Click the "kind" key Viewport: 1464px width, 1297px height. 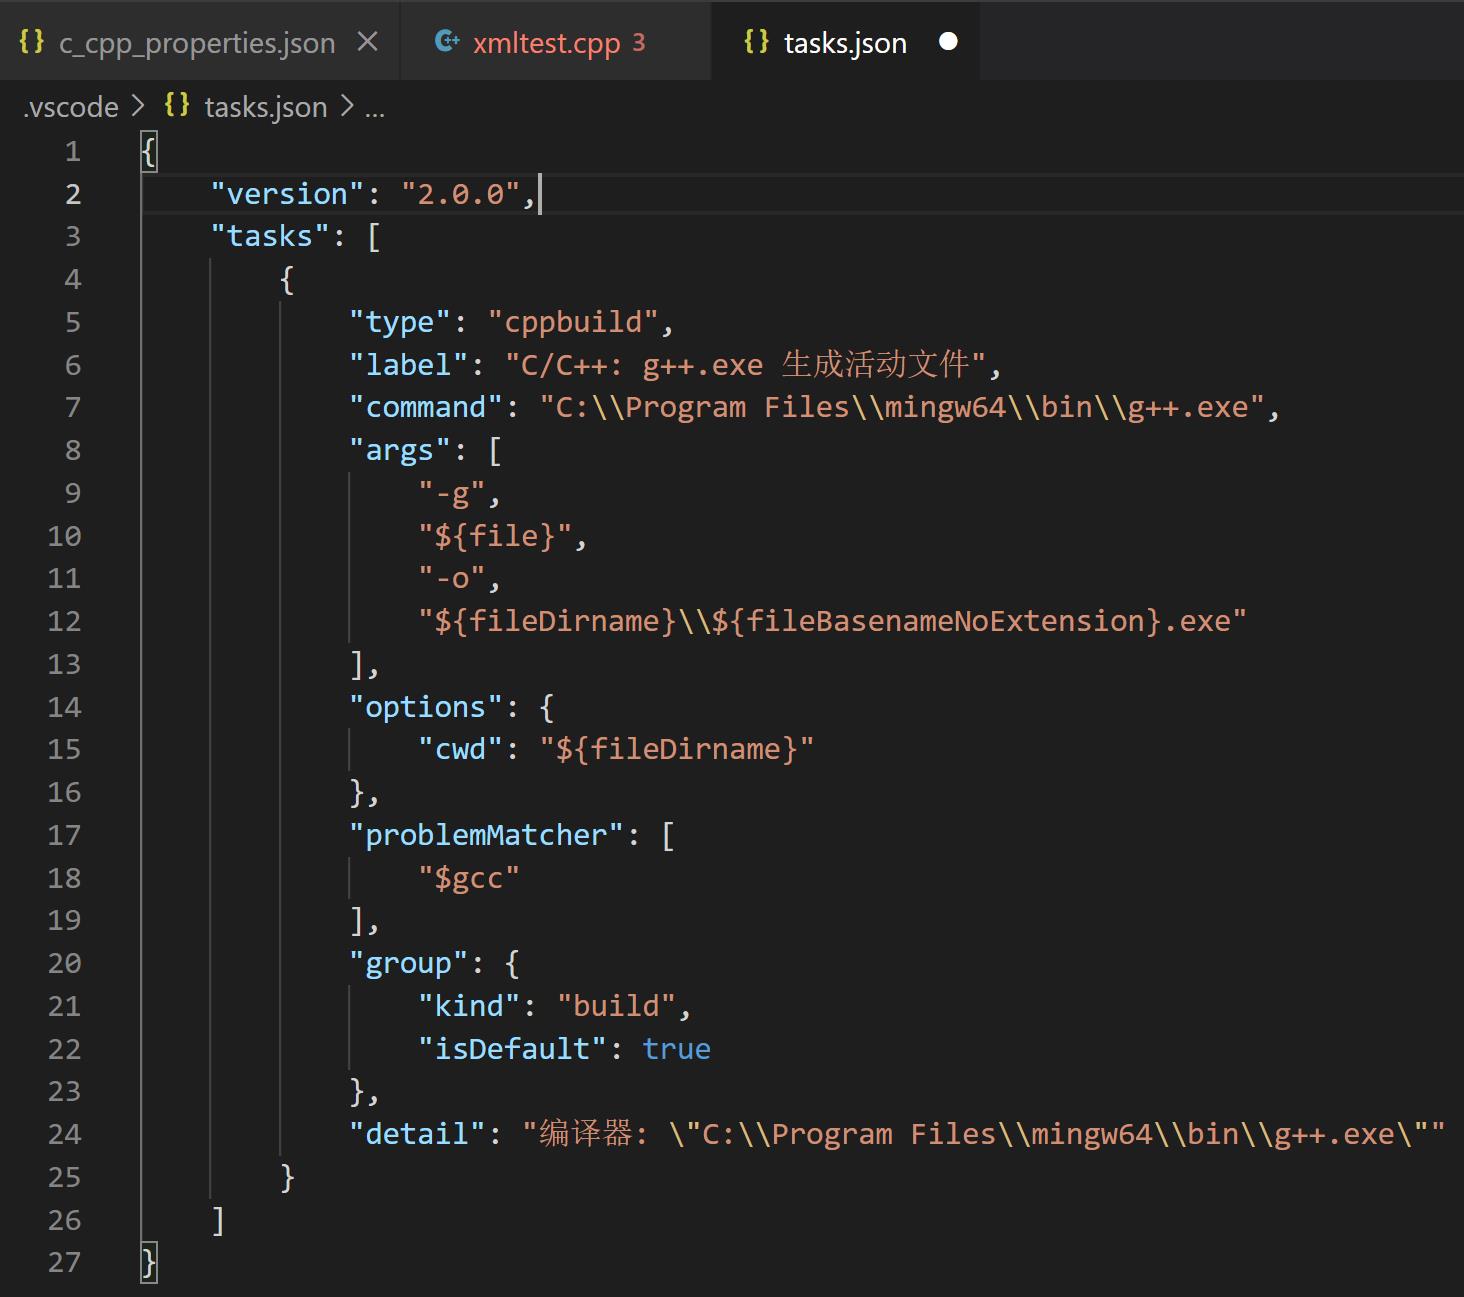point(469,1006)
